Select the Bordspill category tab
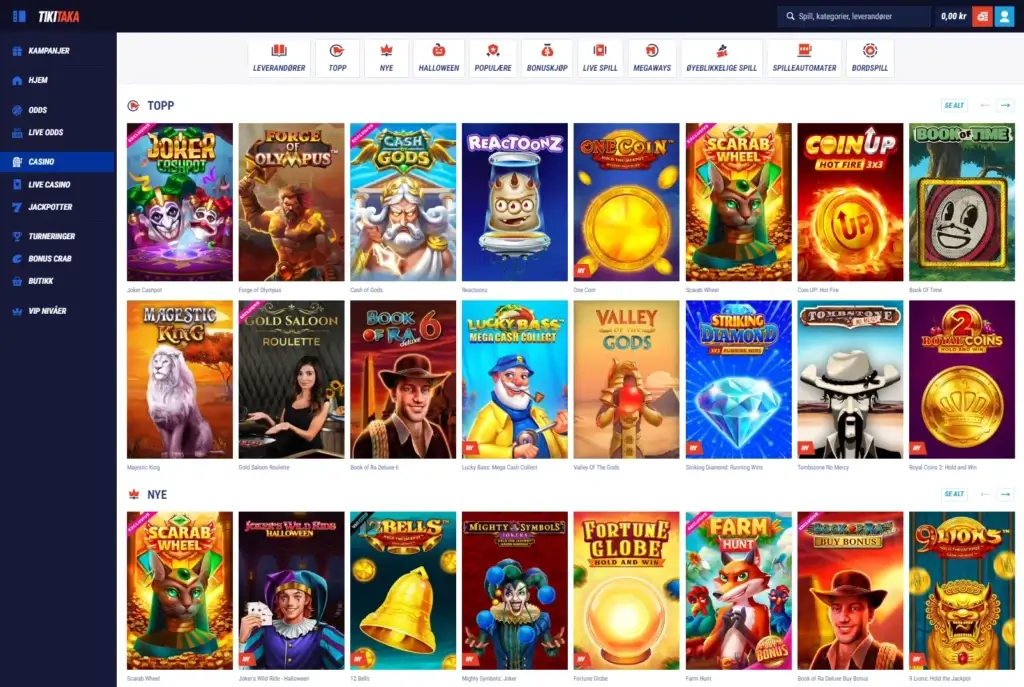Viewport: 1024px width, 687px height. coord(870,58)
